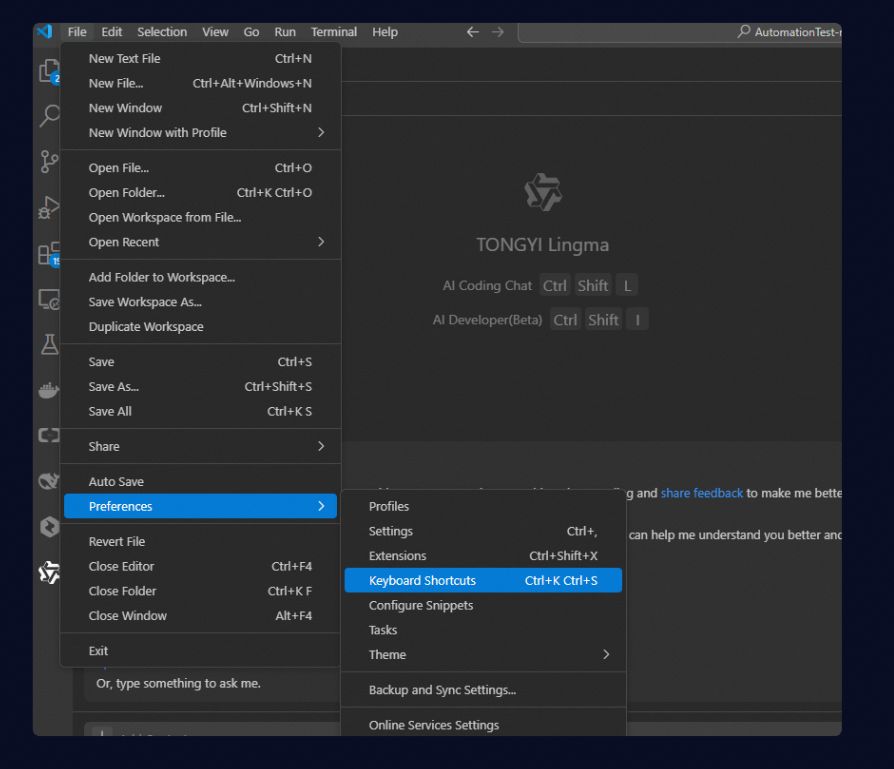Click the chat input 'type something to ask me'
Image resolution: width=894 pixels, height=769 pixels.
178,683
